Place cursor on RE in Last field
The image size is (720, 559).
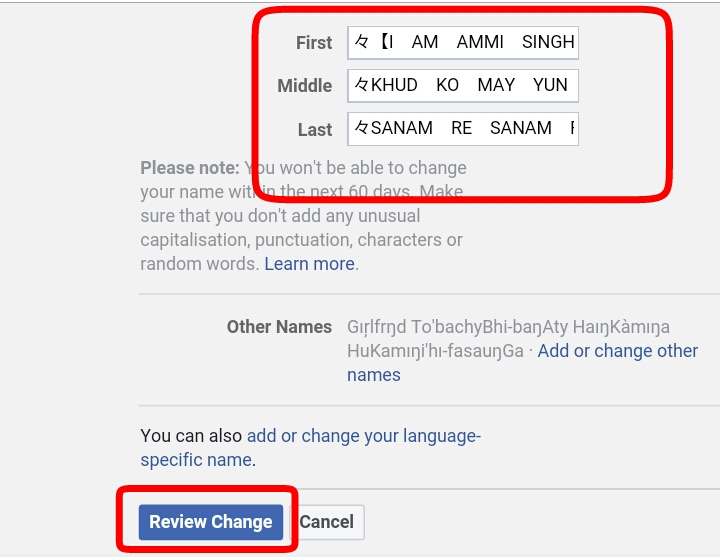[461, 128]
